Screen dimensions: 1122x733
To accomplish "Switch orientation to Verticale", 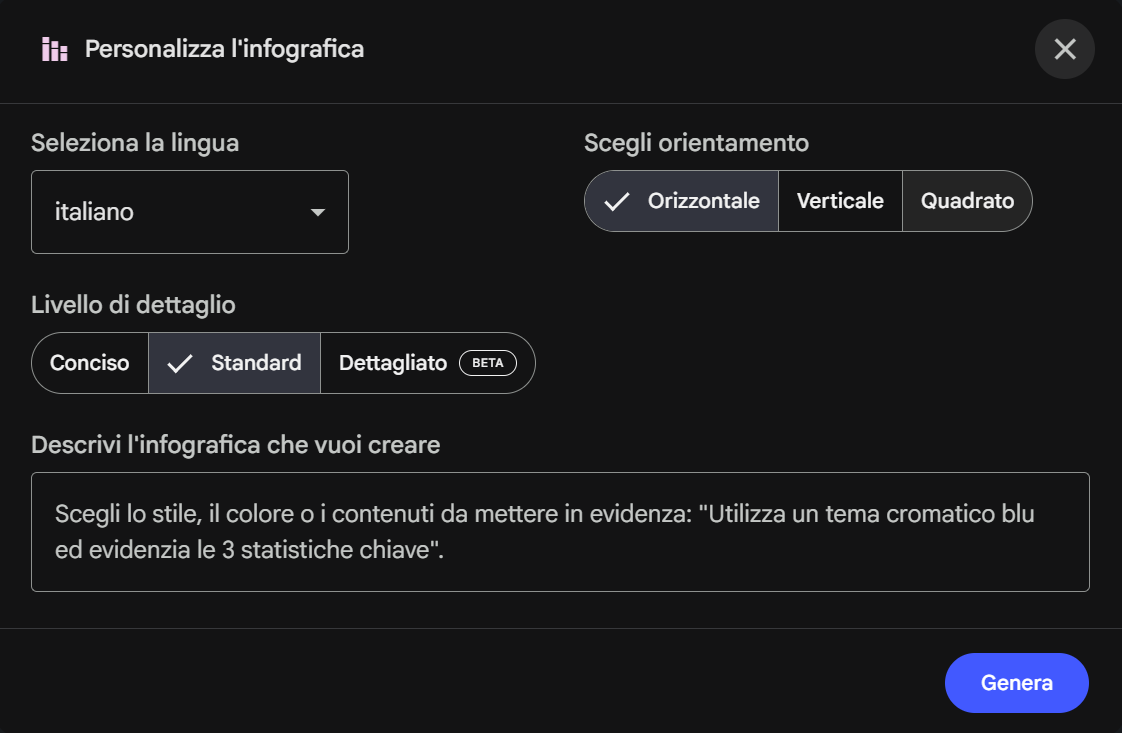I will tap(840, 201).
